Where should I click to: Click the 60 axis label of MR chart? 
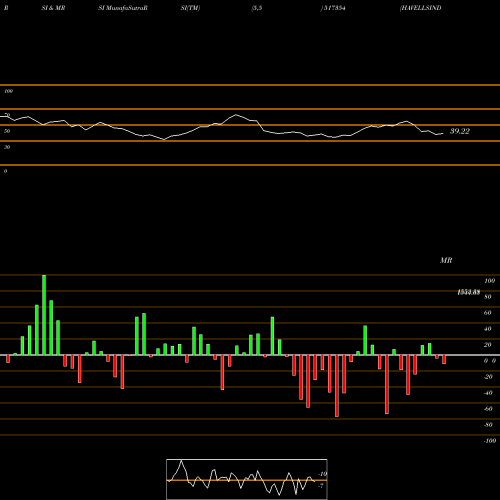coord(487,313)
